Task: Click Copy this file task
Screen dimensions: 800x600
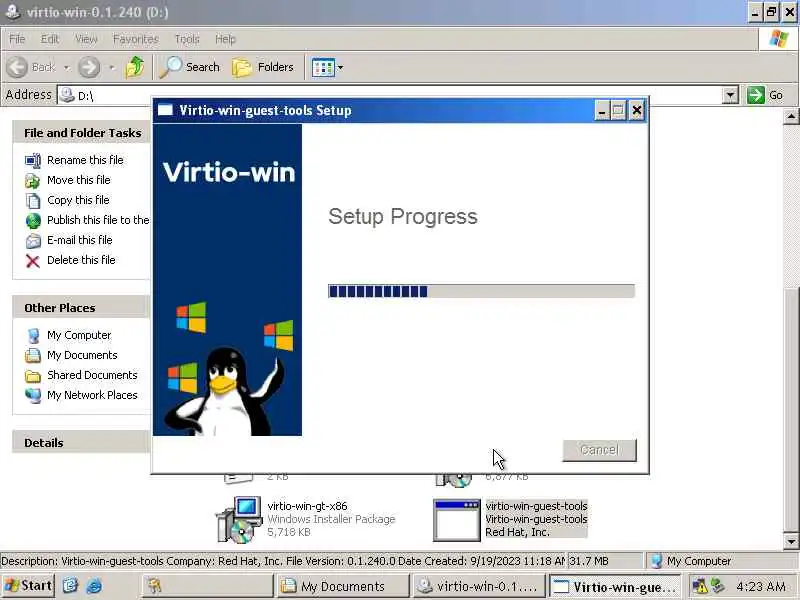Action: [78, 200]
